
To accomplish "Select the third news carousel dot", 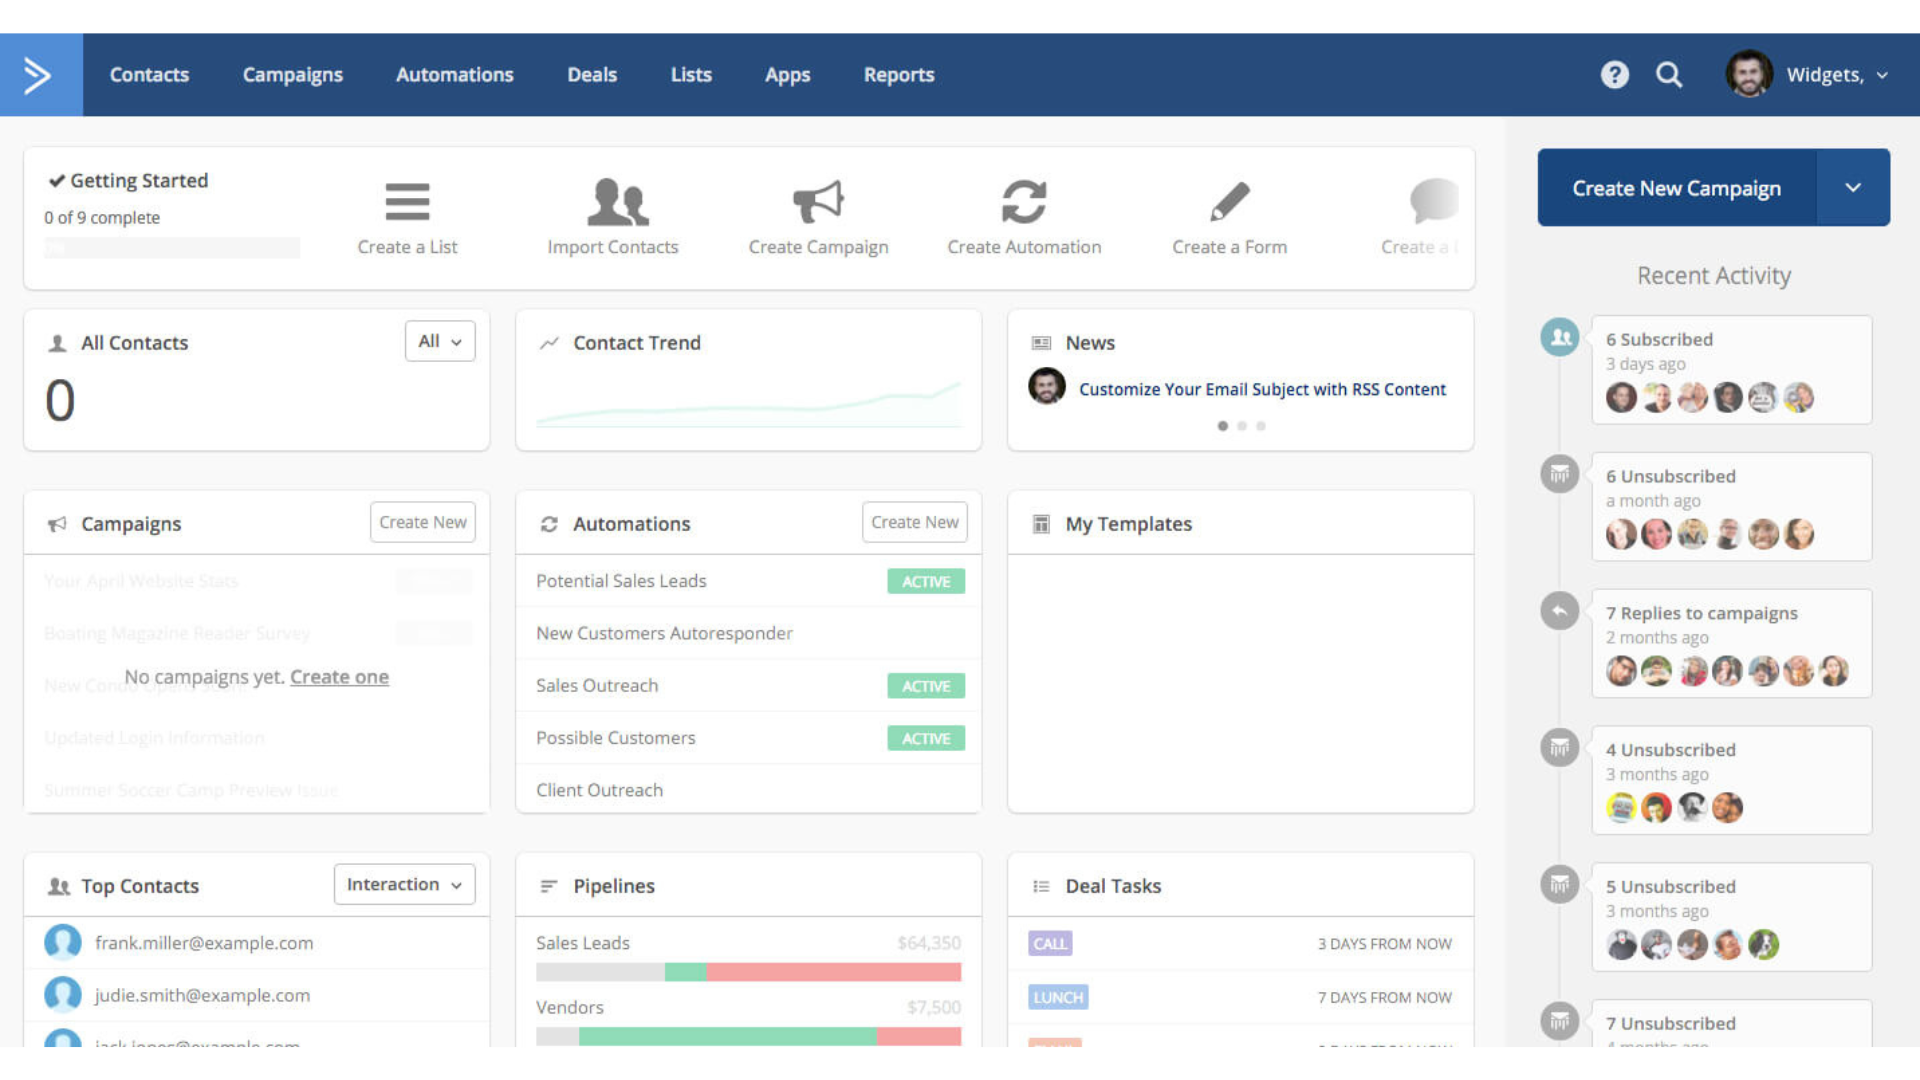I will (1261, 426).
